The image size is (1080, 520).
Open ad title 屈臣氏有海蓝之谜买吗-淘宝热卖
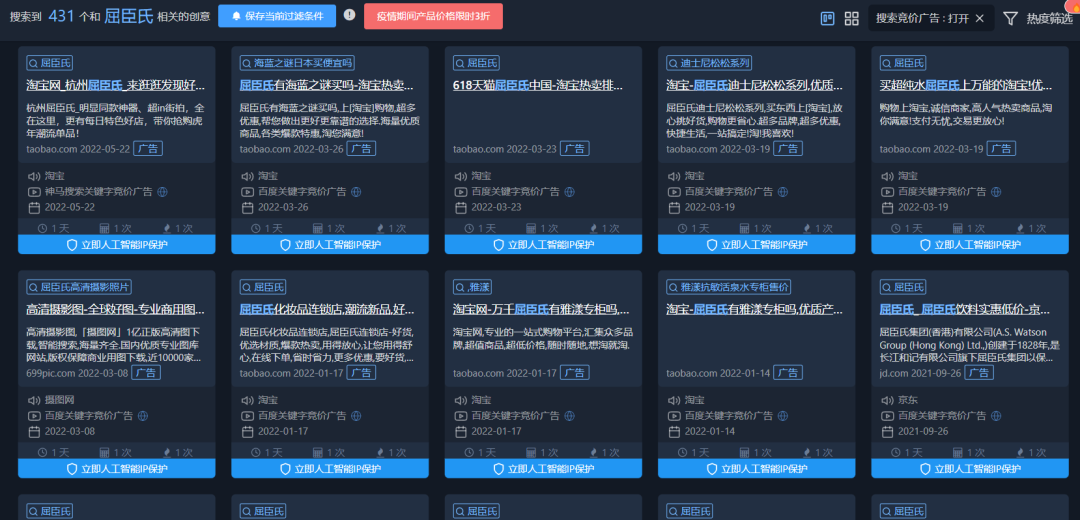tap(326, 86)
